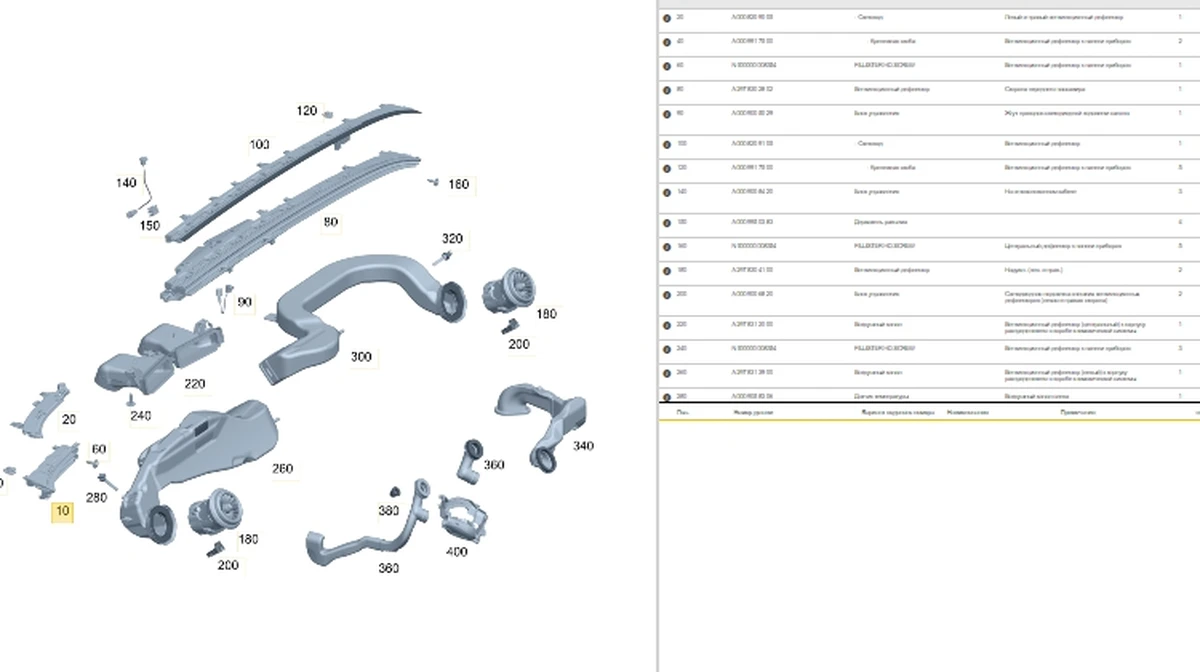Click info icon next to position 140
1200x672 pixels.
pos(667,192)
